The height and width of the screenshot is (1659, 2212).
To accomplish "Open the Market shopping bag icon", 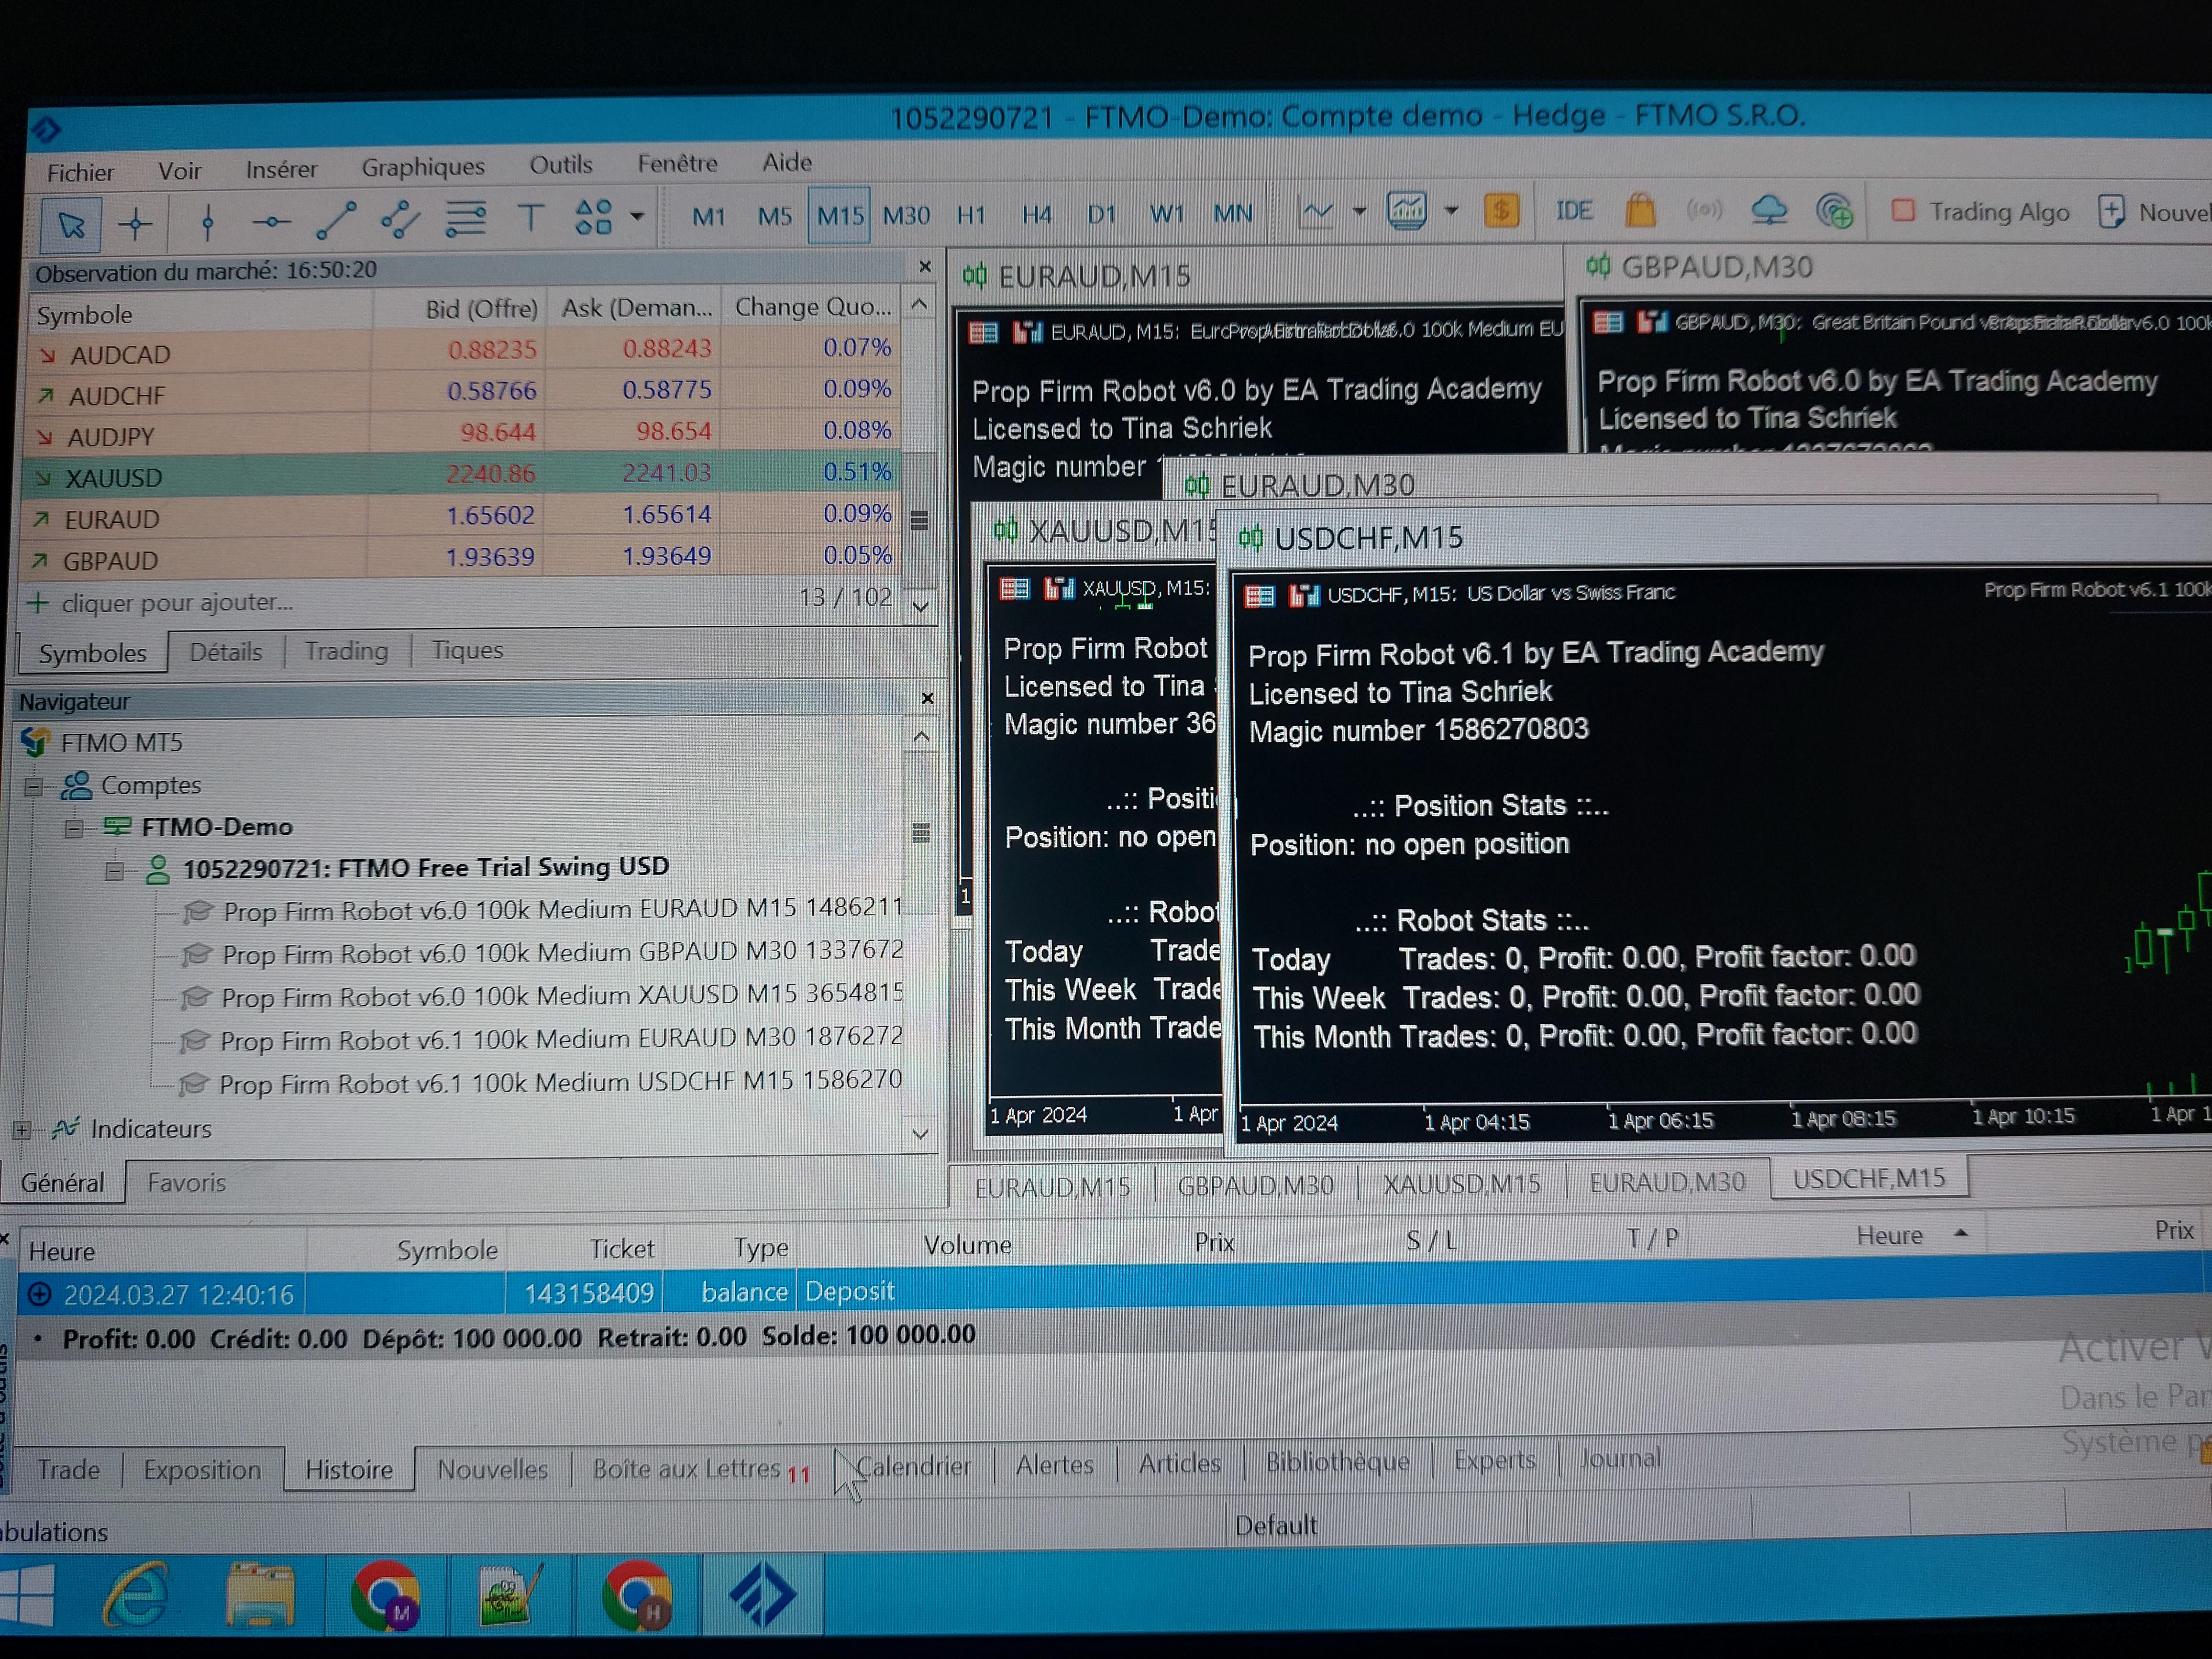I will tap(1640, 209).
